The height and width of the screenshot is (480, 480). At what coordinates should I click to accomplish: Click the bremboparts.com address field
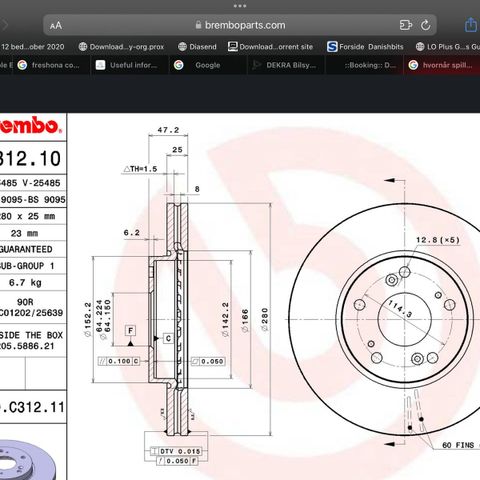pos(240,25)
